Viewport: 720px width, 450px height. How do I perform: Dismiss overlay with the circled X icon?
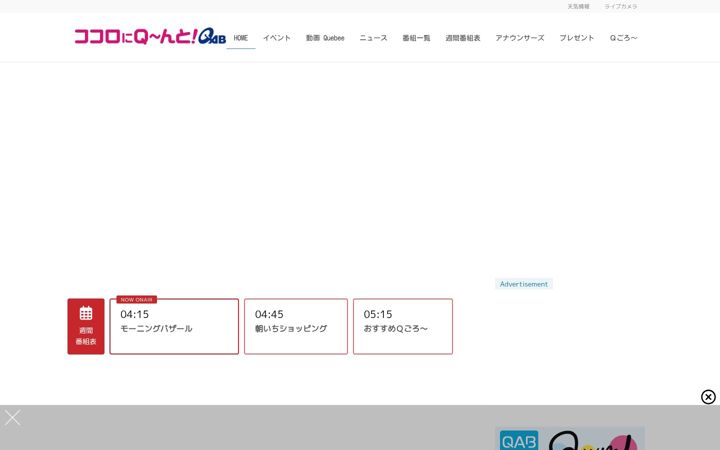(x=708, y=397)
